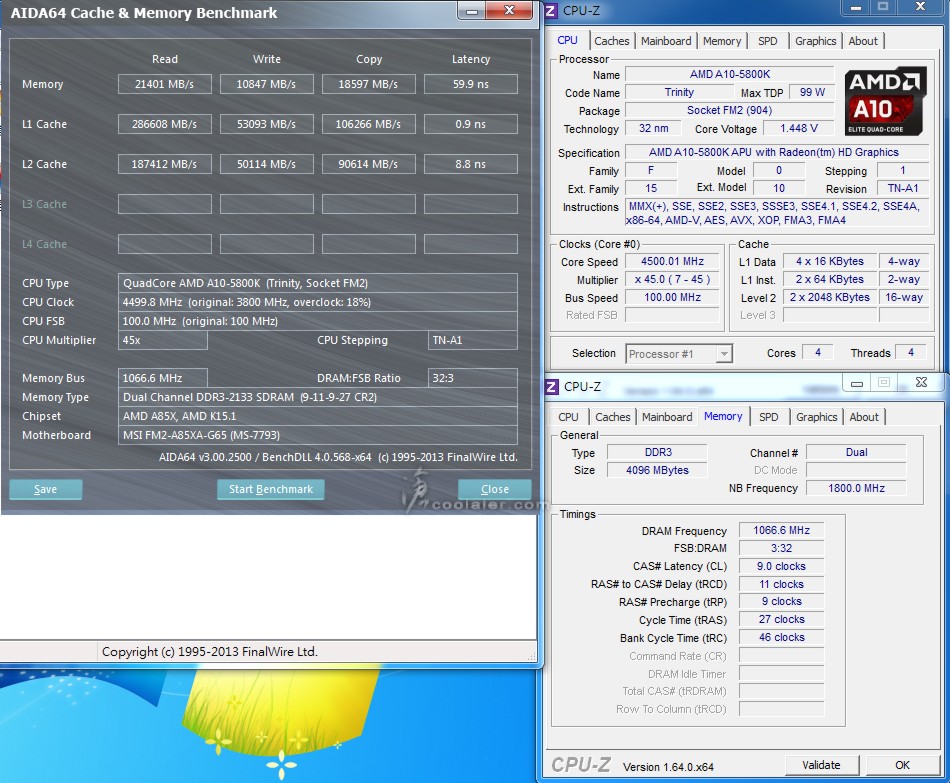Click the Save button in AIDA64
The height and width of the screenshot is (783, 950).
(45, 489)
